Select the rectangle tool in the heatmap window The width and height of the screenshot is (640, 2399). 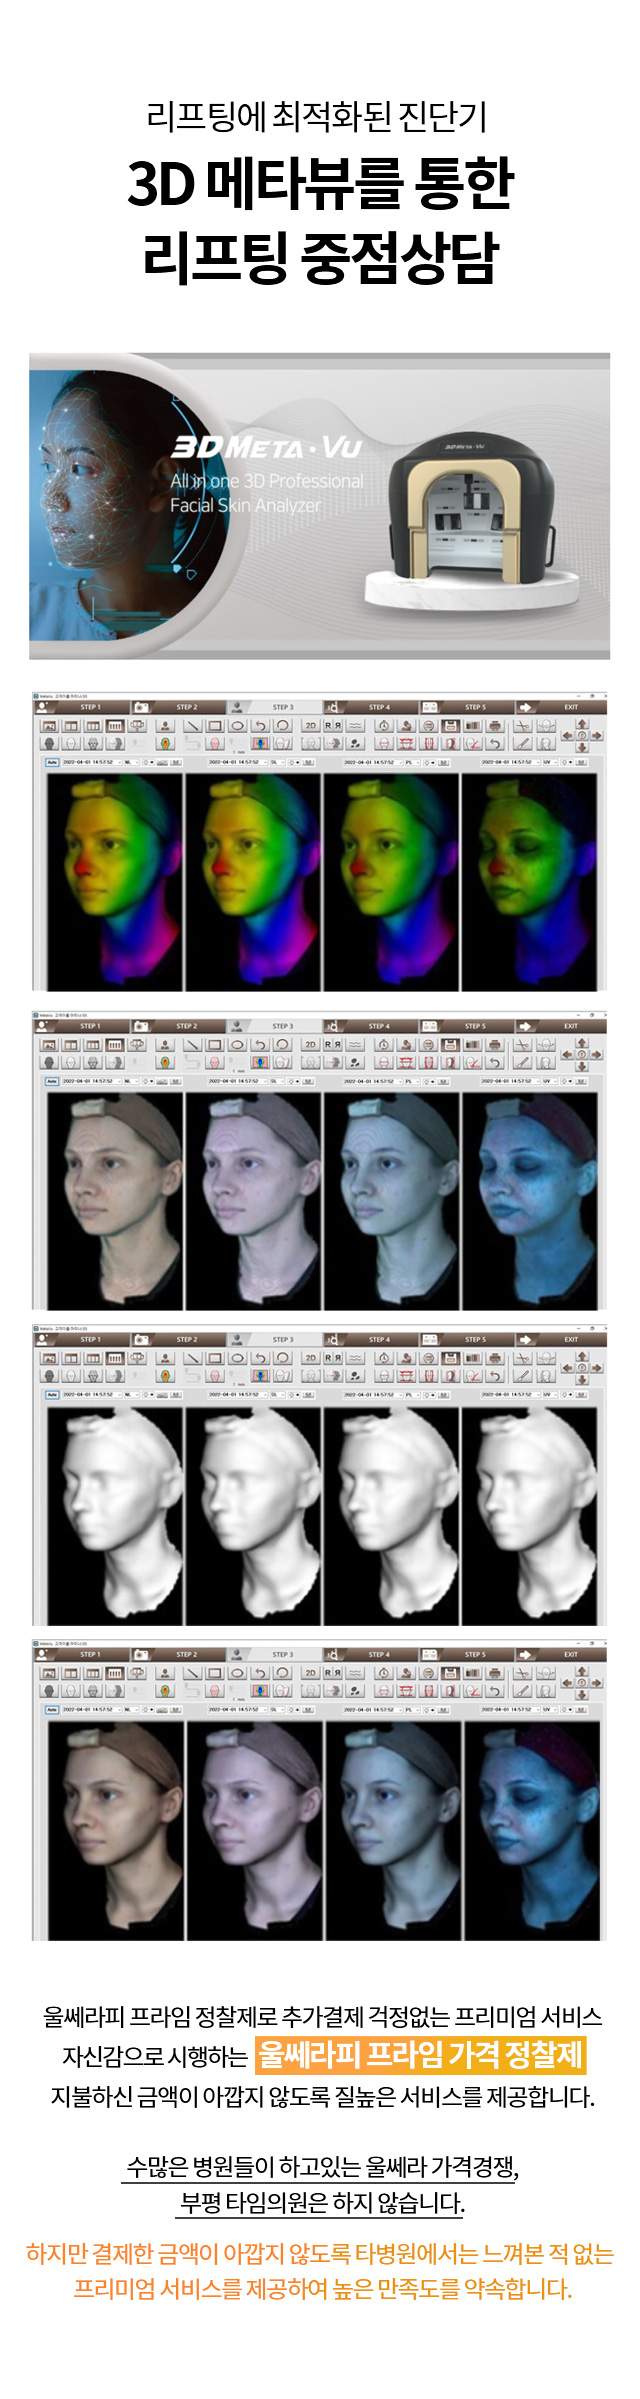215,725
